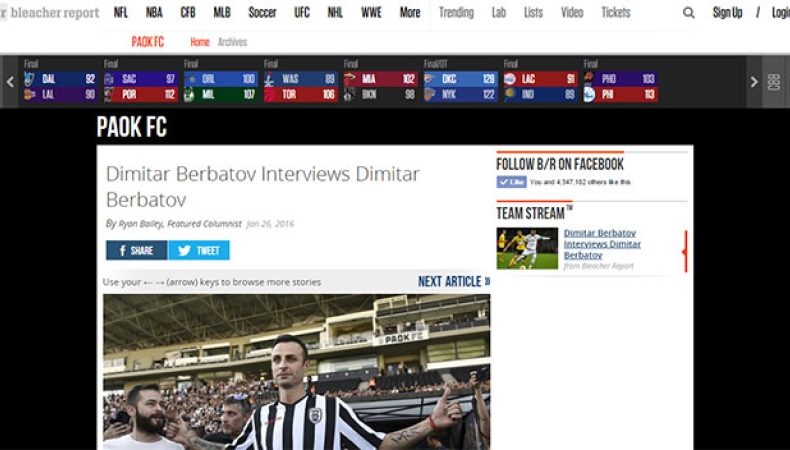Click the Bleacher Report logo
The image size is (790, 450).
pos(50,13)
